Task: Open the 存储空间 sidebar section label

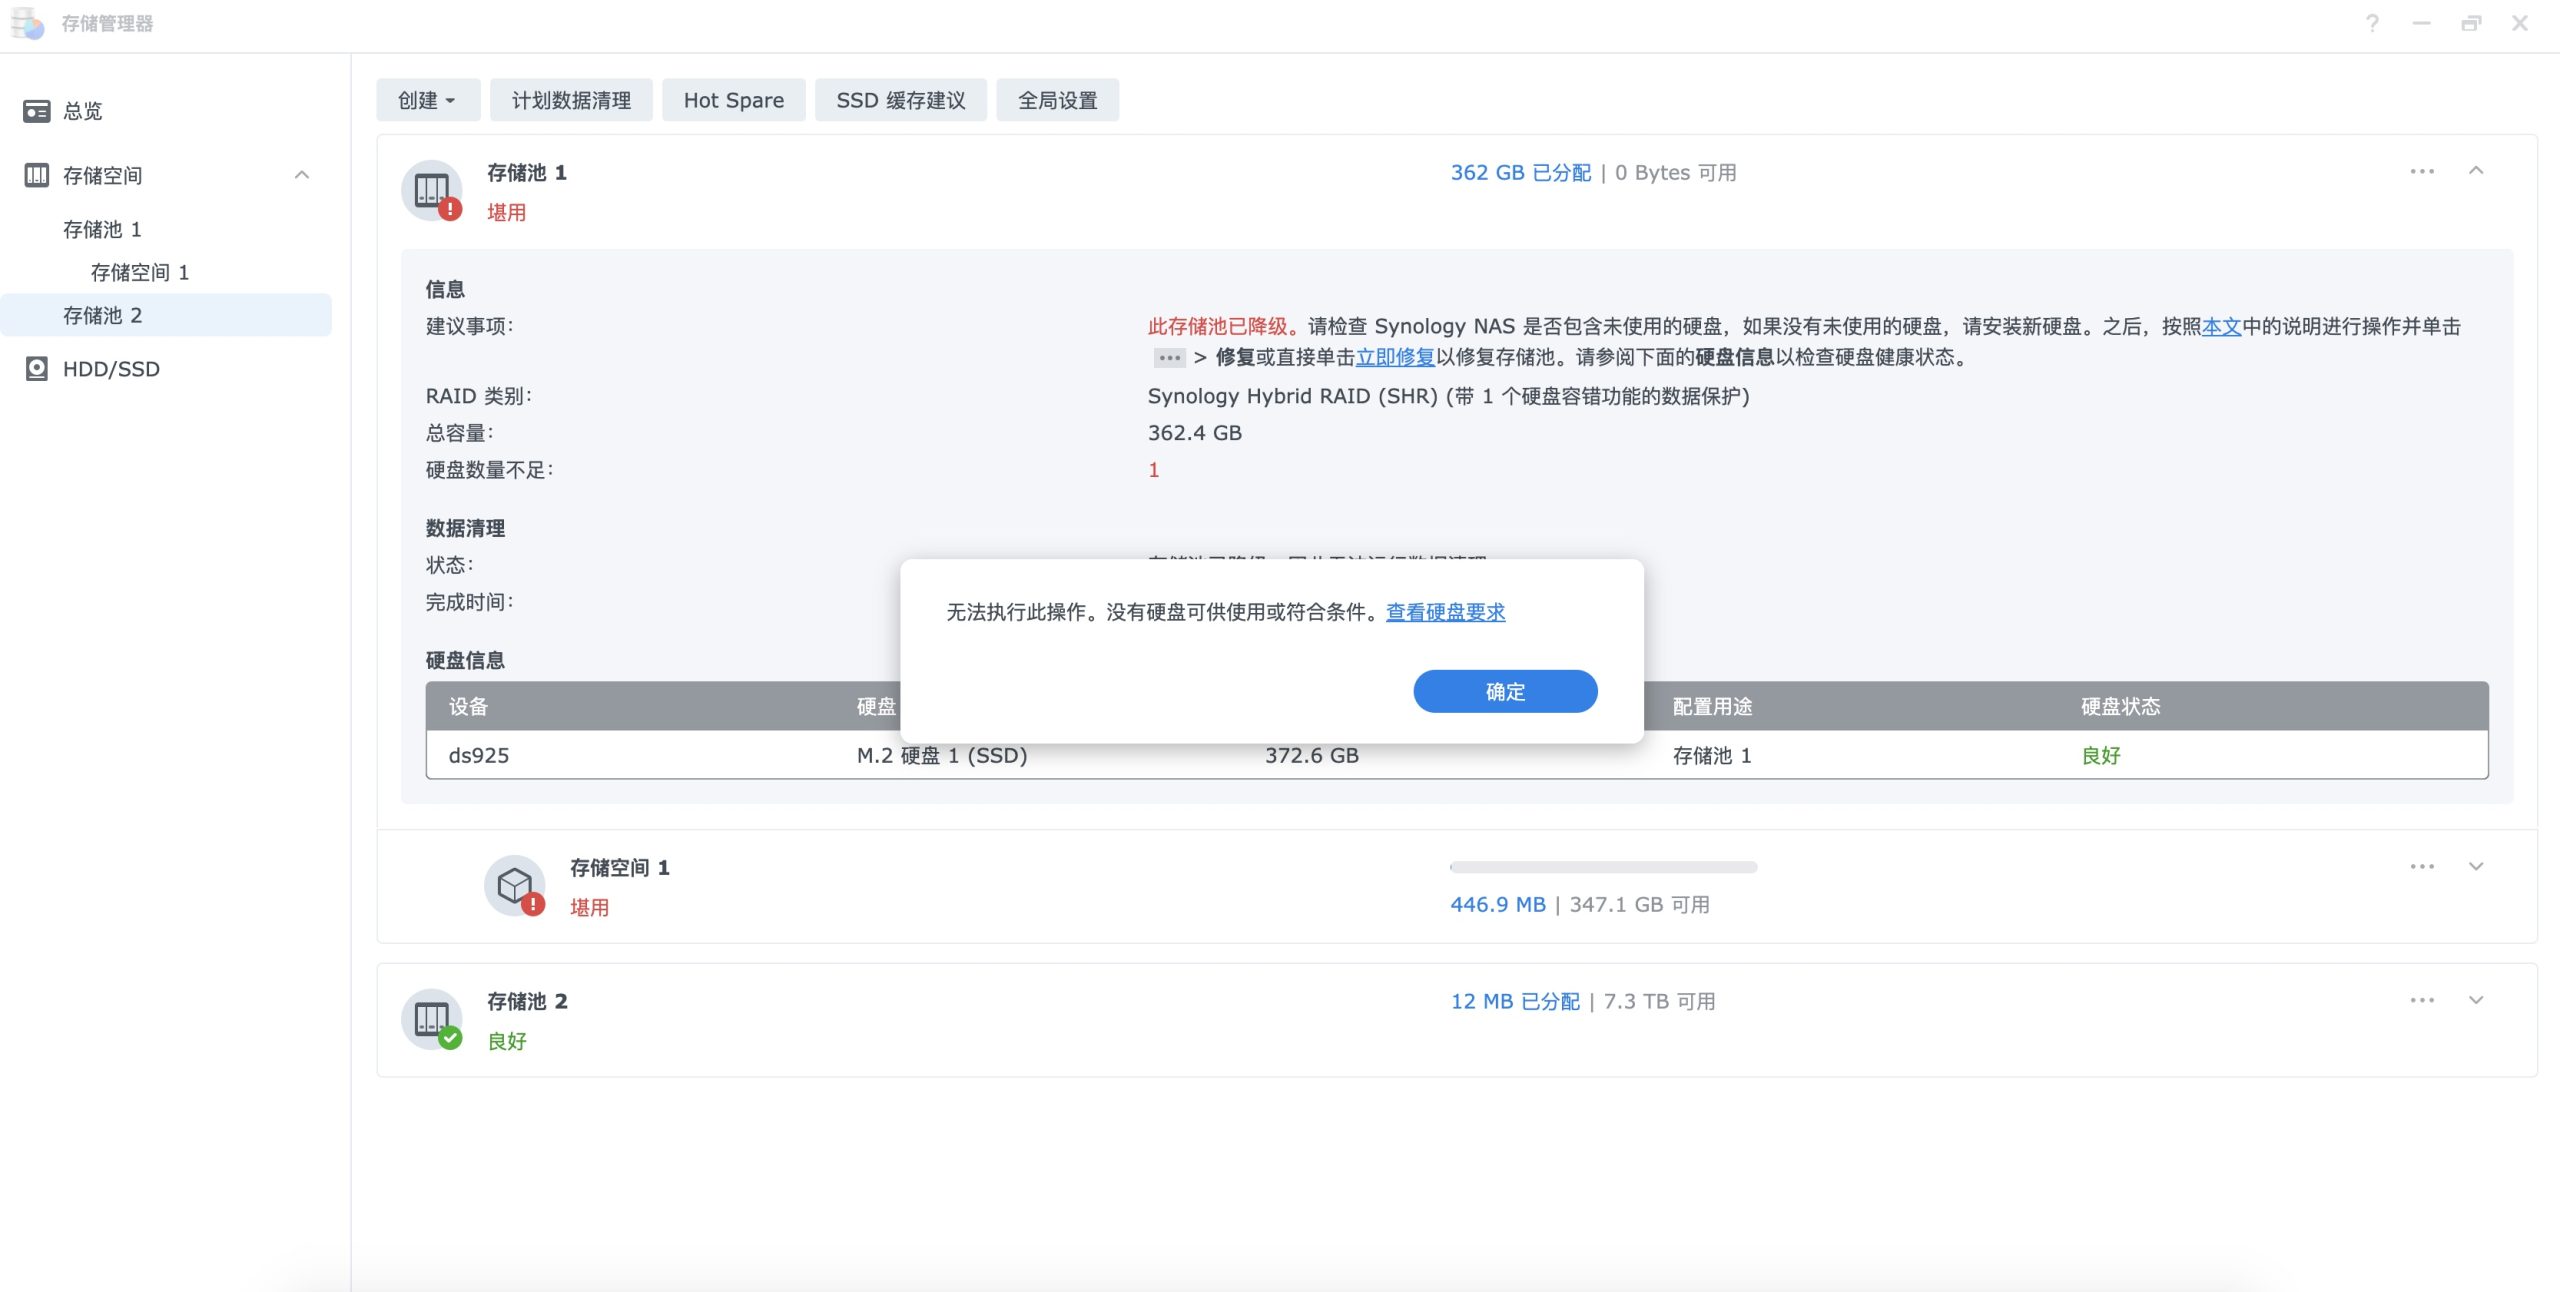Action: [x=103, y=175]
